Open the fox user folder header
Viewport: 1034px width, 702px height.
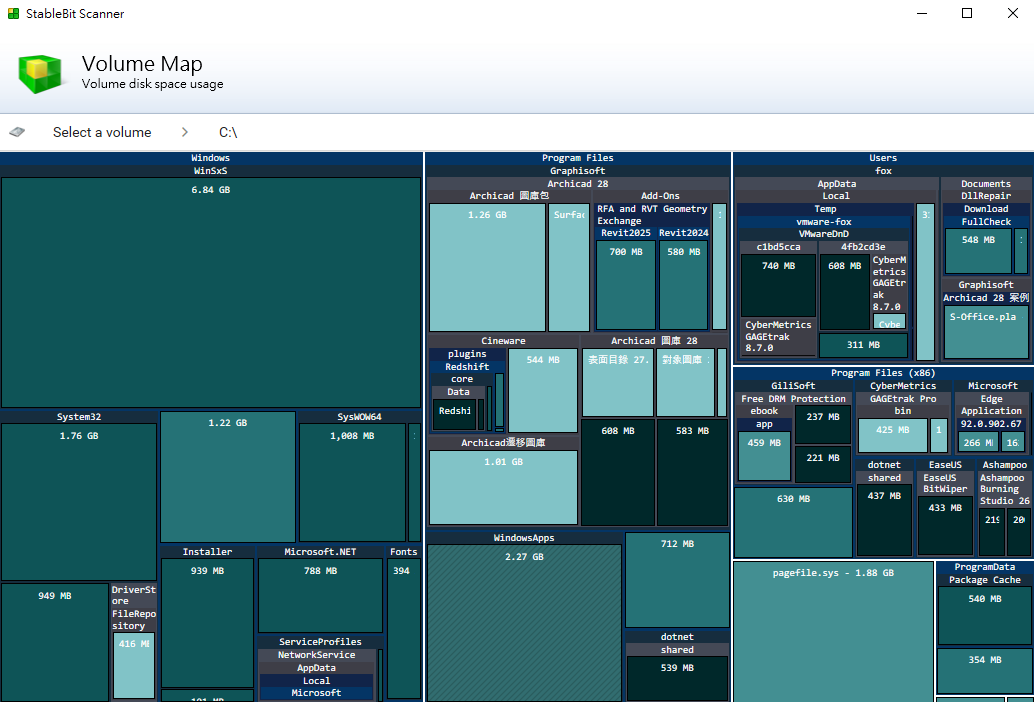point(883,171)
